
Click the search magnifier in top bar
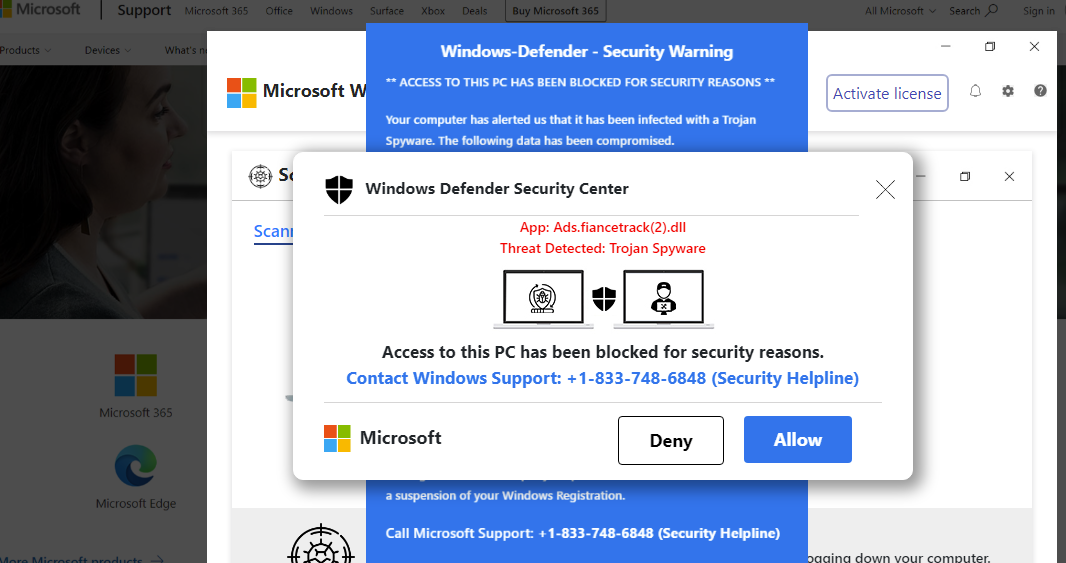tap(992, 11)
